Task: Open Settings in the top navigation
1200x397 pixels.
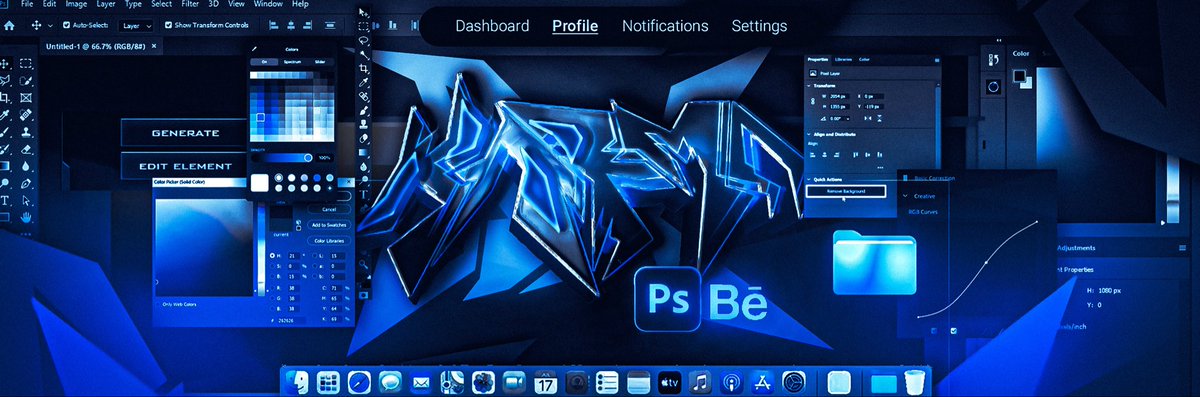Action: [759, 26]
